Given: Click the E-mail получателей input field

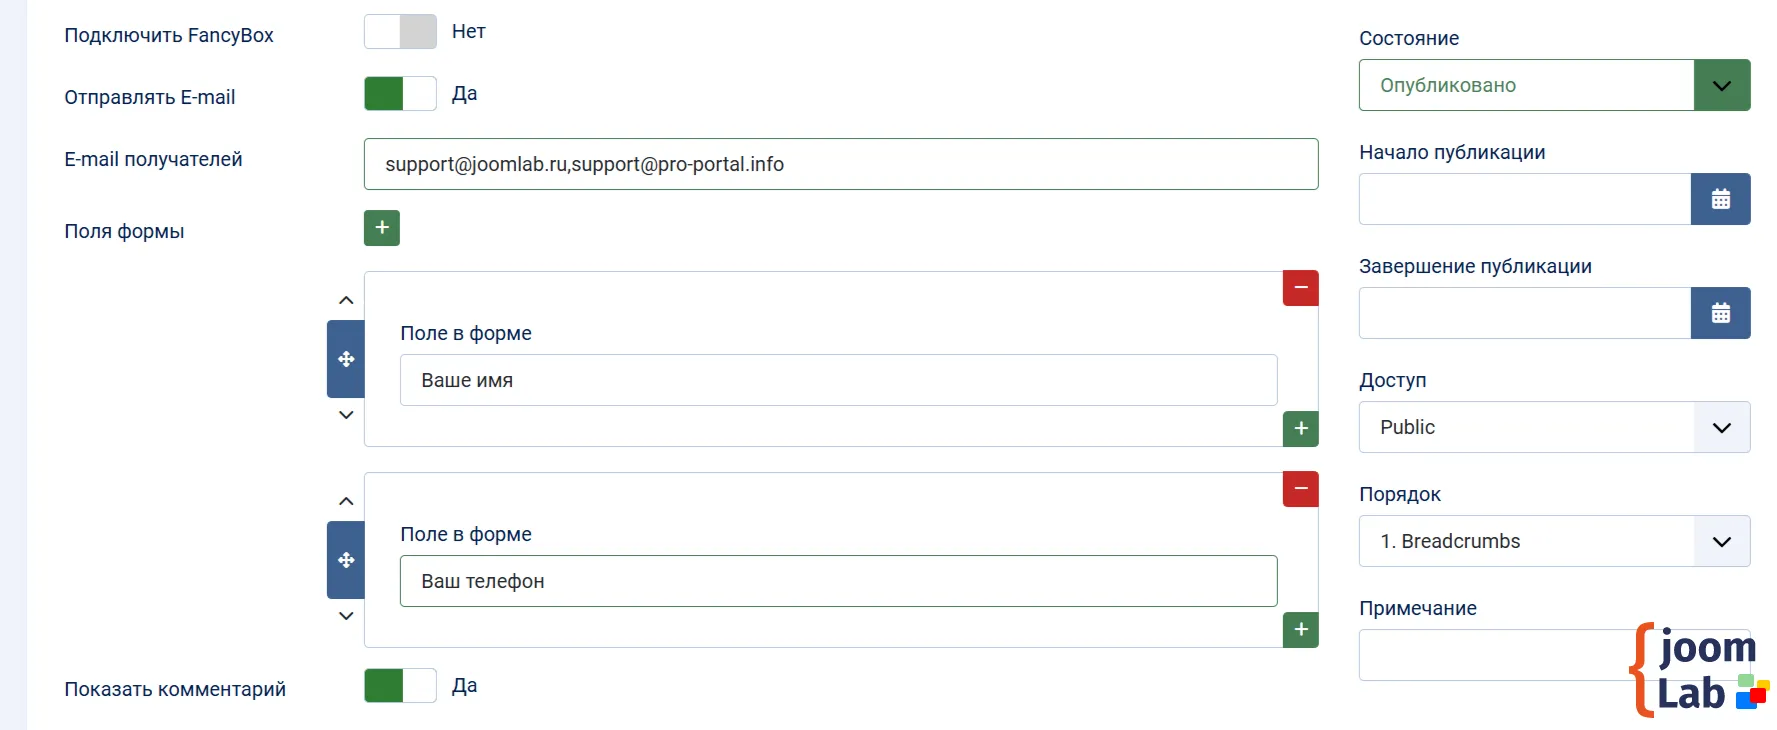Looking at the screenshot, I should coord(840,164).
